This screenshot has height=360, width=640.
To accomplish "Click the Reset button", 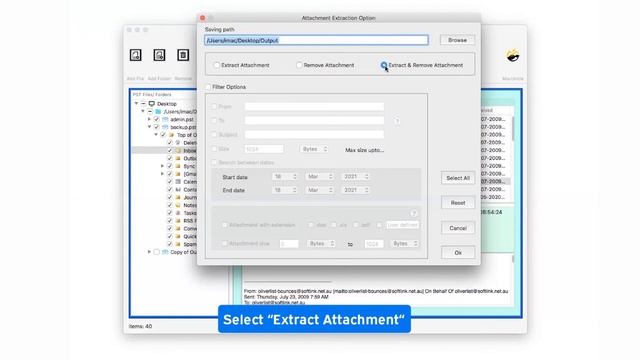I will [458, 203].
